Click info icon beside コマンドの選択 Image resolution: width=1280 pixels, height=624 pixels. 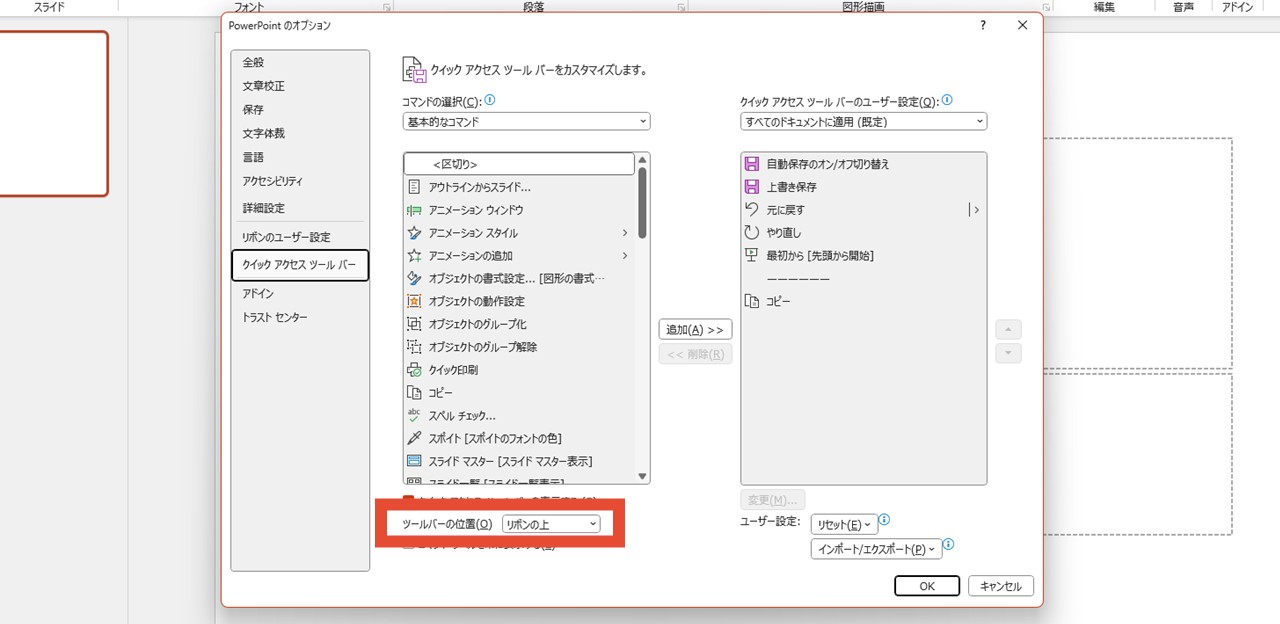490,101
